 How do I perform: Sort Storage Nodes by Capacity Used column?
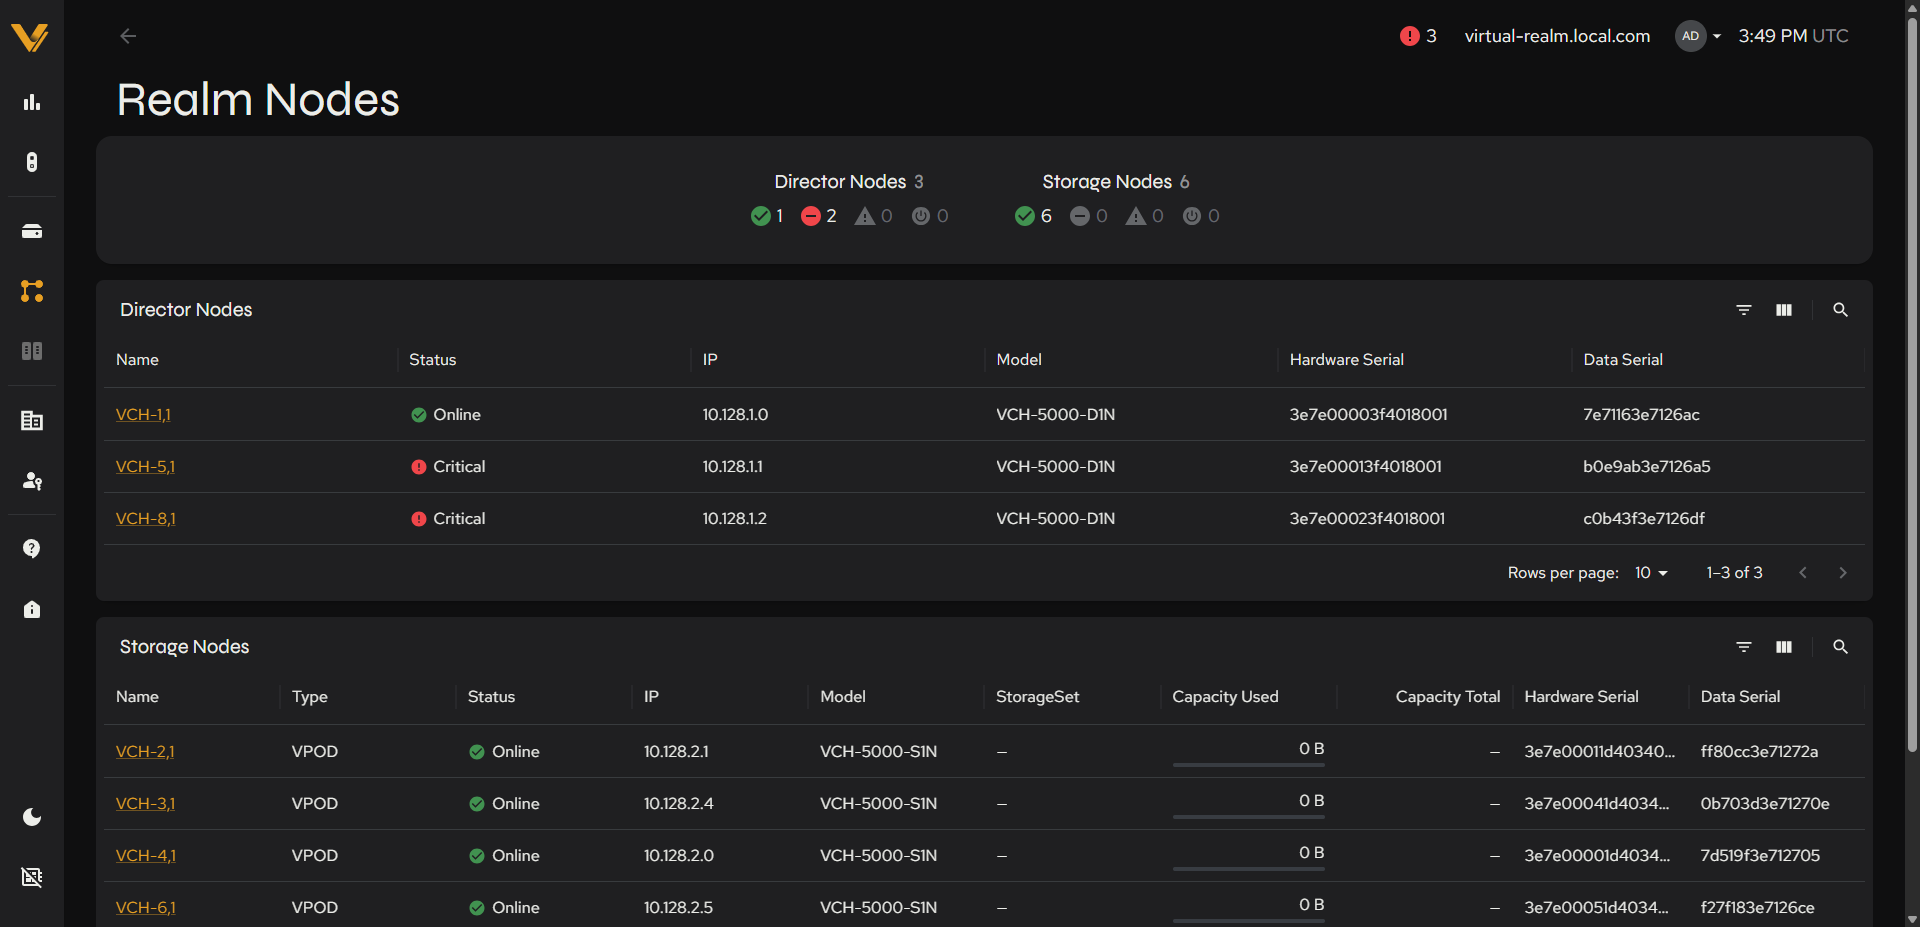tap(1225, 697)
